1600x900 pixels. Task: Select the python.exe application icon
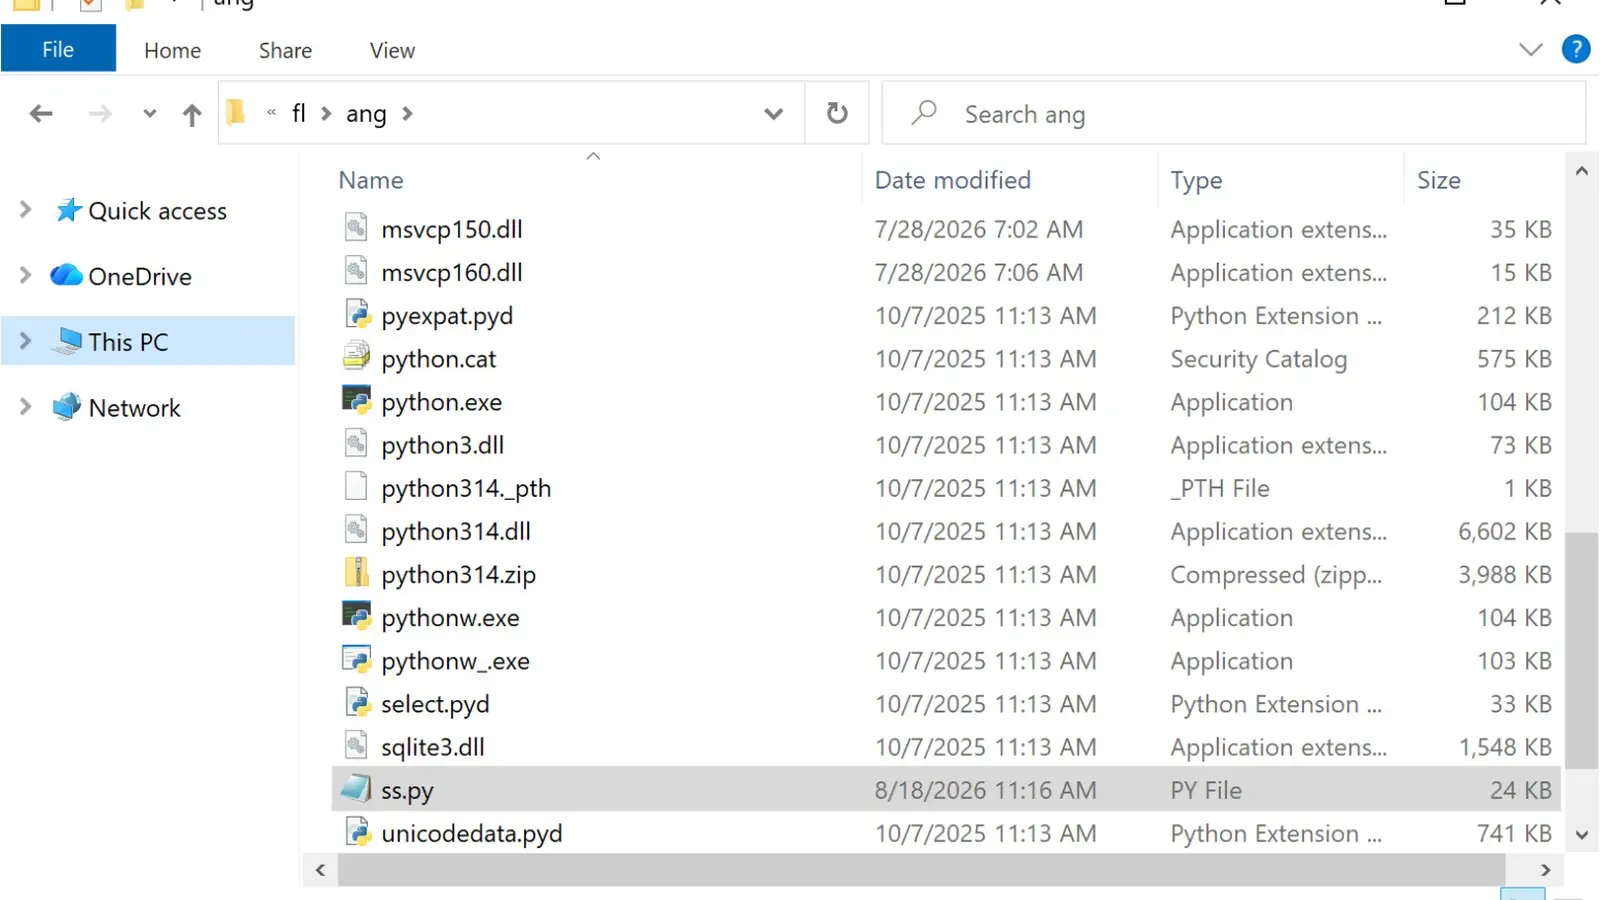click(356, 400)
